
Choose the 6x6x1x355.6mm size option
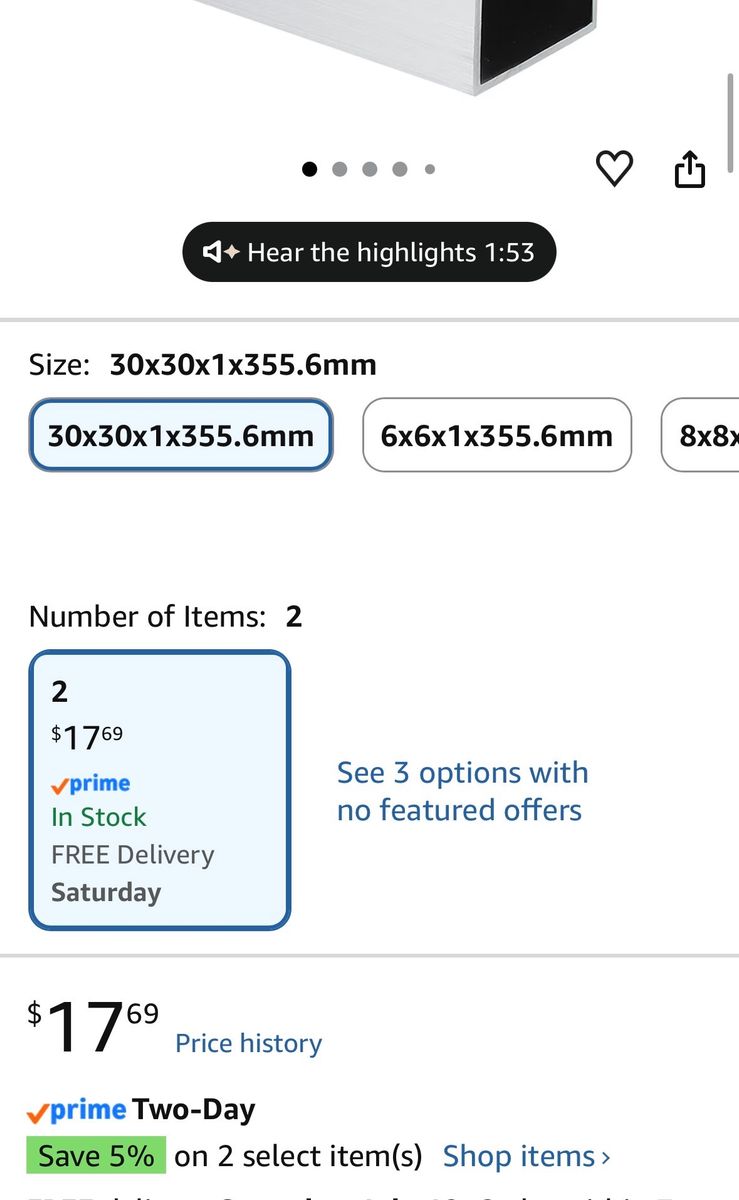pyautogui.click(x=497, y=435)
